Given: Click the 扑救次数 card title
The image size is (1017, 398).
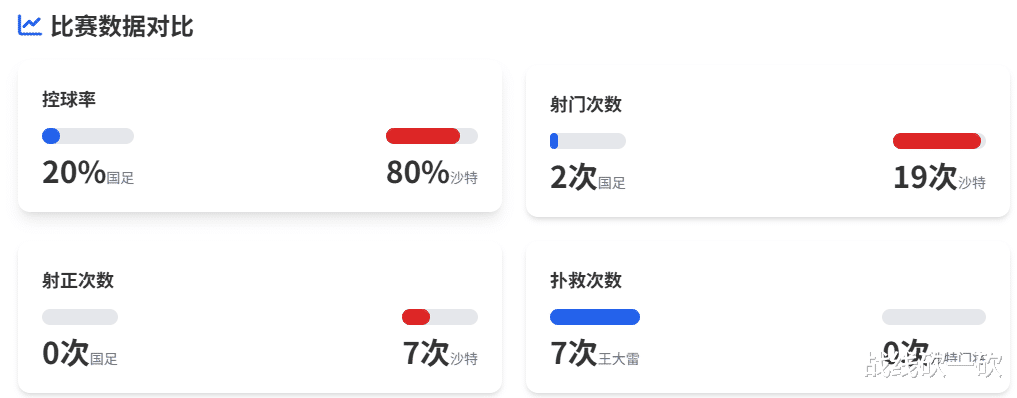Looking at the screenshot, I should pyautogui.click(x=586, y=280).
